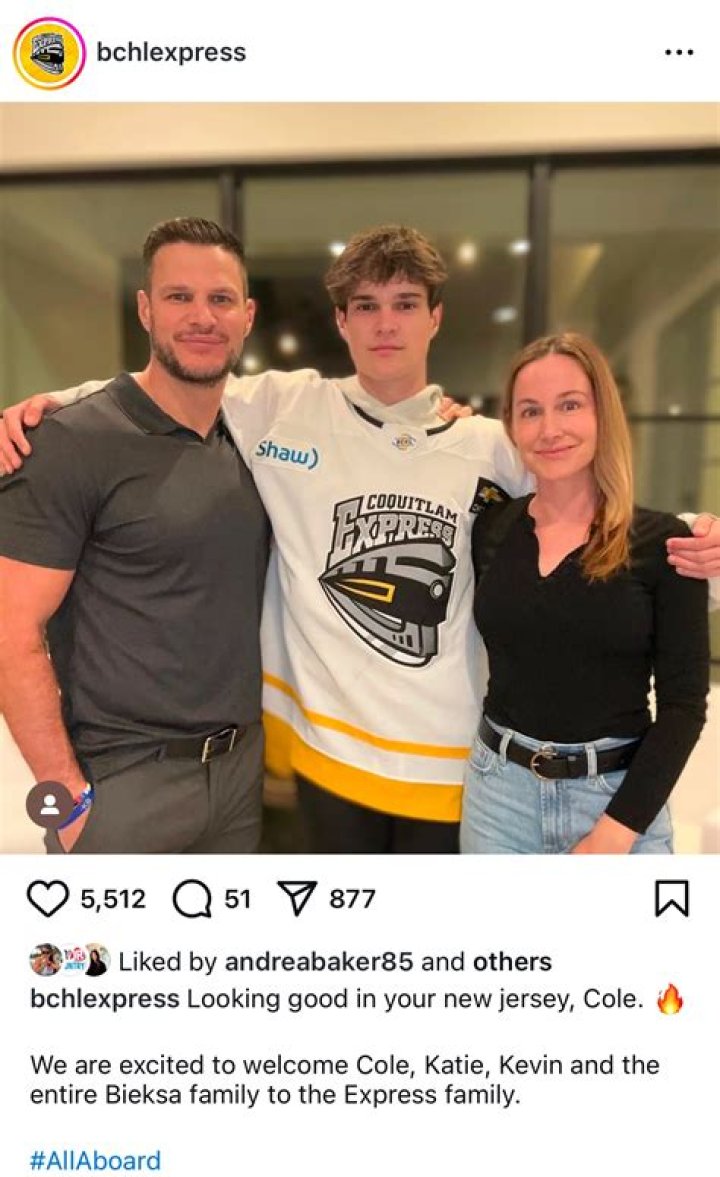Click "others" to see all likers

512,962
